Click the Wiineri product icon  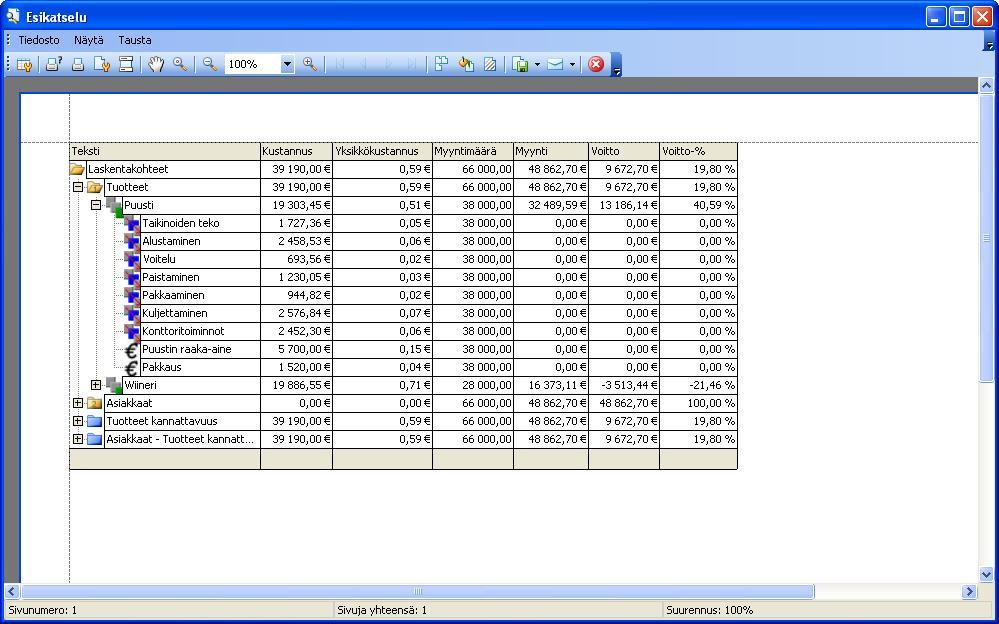115,386
